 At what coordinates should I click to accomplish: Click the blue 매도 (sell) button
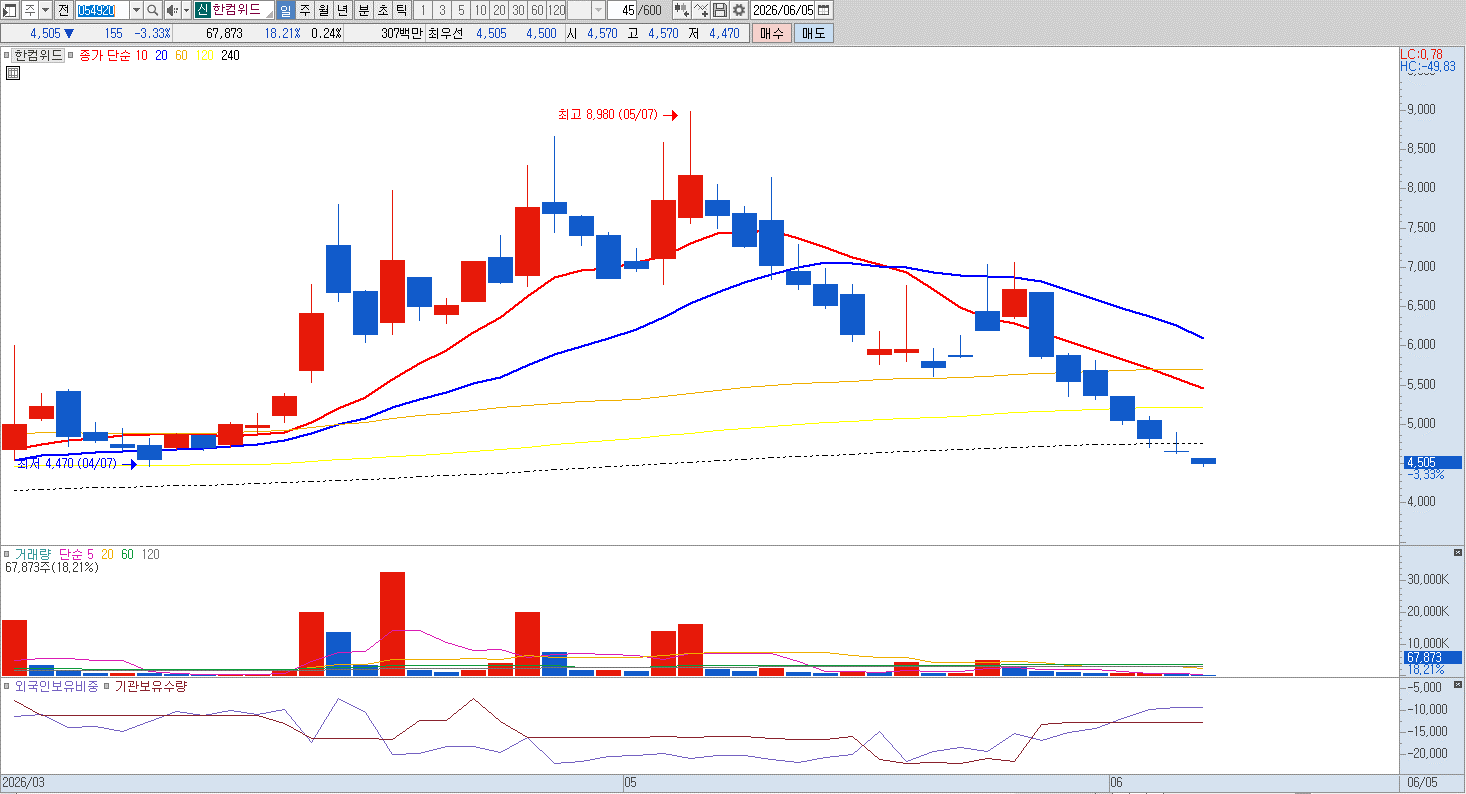814,33
